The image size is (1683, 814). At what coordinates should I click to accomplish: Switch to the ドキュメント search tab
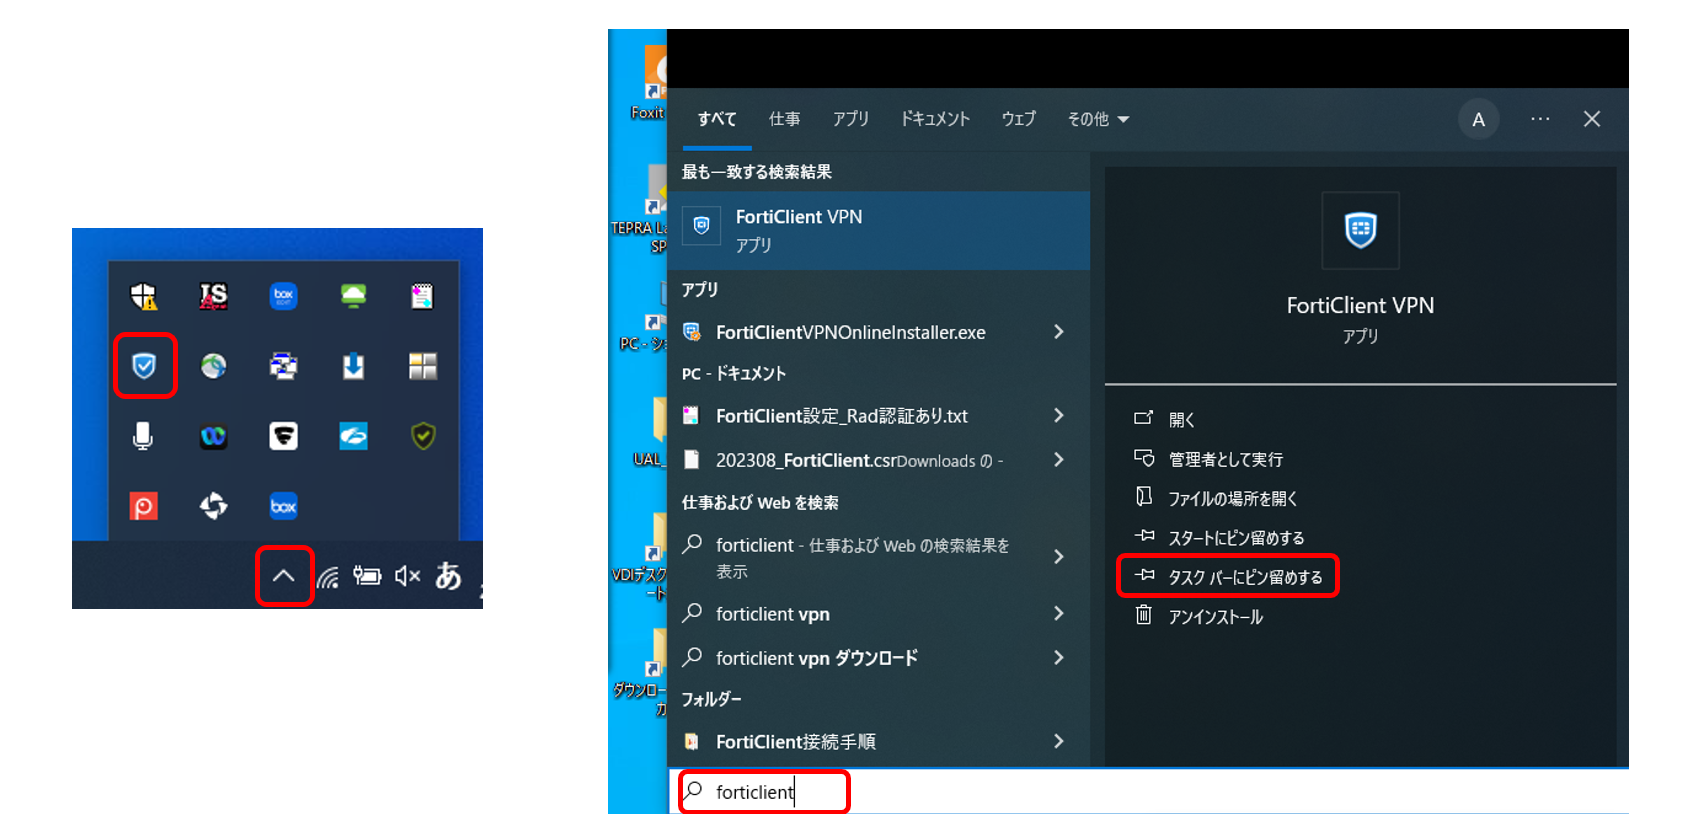click(935, 119)
